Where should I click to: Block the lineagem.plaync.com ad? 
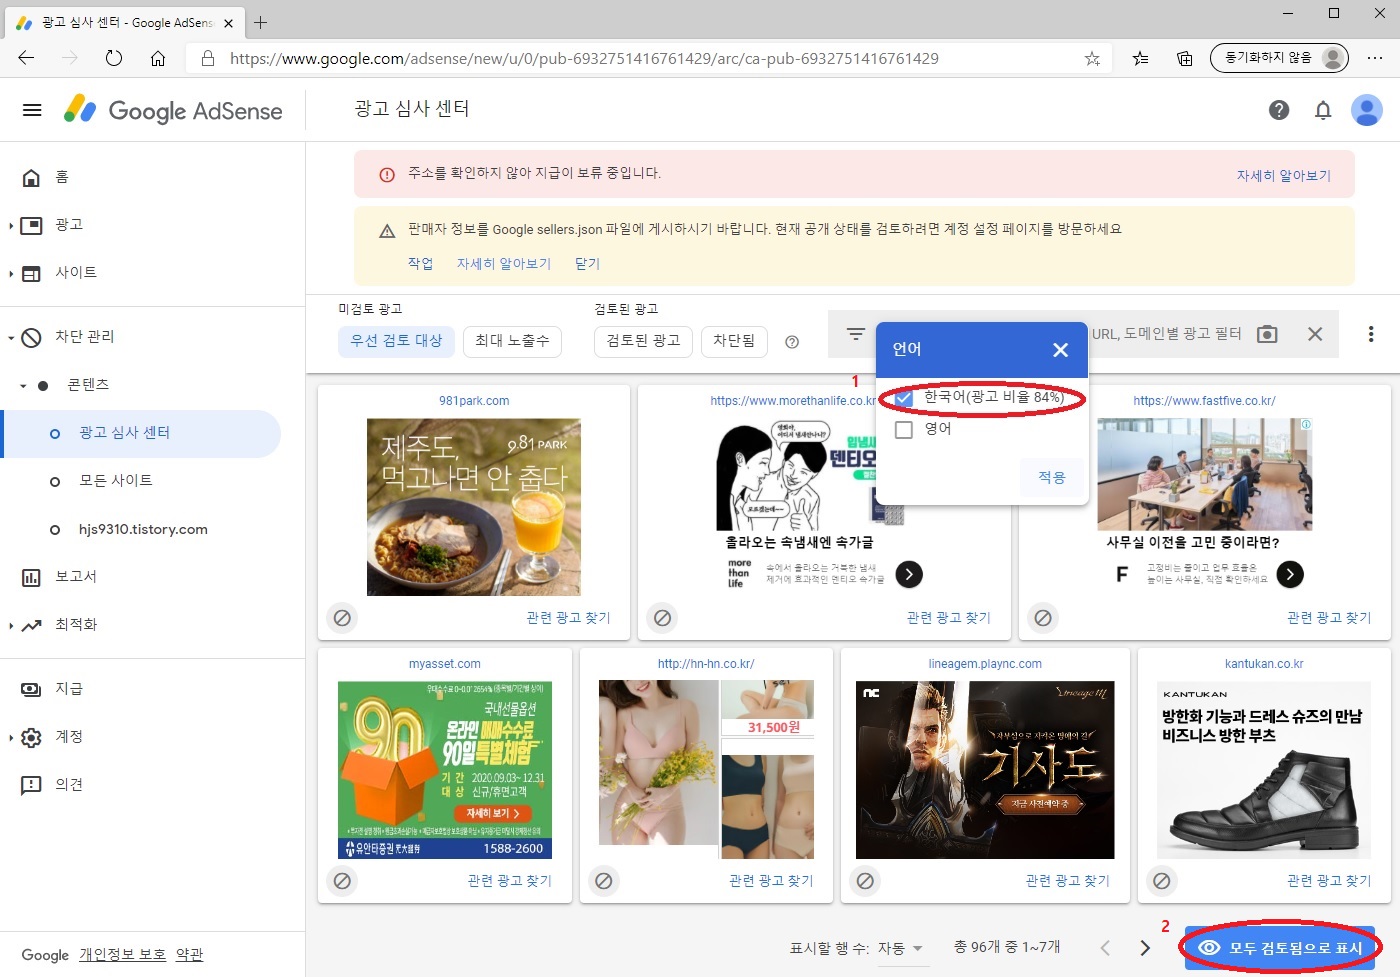point(865,881)
